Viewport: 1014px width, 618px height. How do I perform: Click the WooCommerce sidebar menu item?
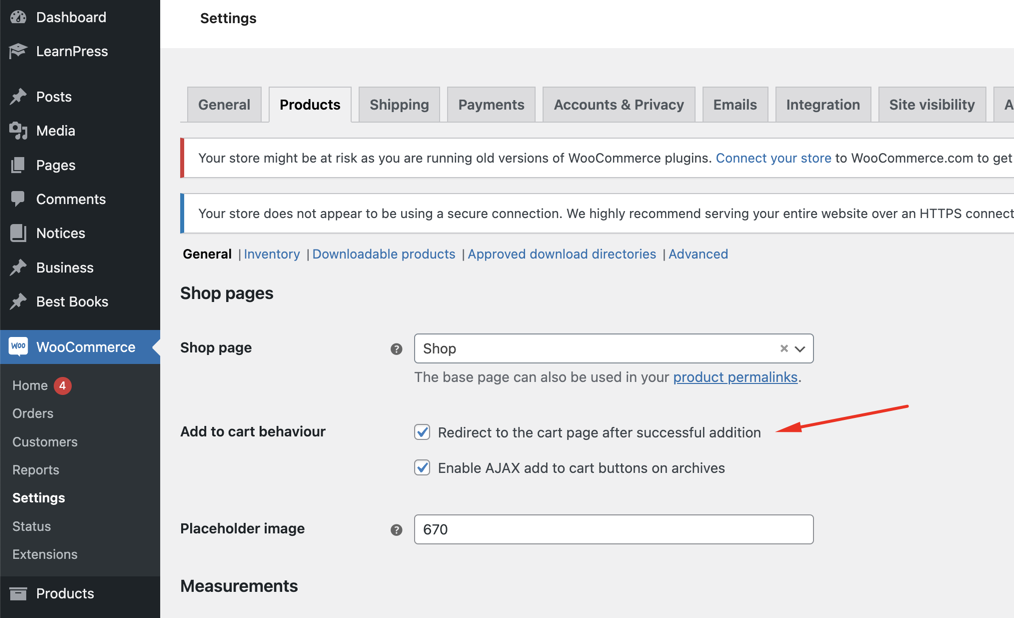point(80,347)
